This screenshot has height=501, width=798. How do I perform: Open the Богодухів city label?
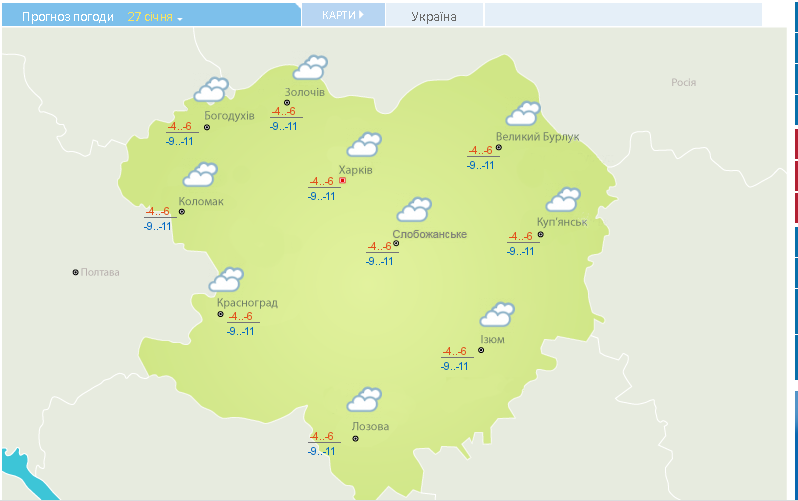229,116
